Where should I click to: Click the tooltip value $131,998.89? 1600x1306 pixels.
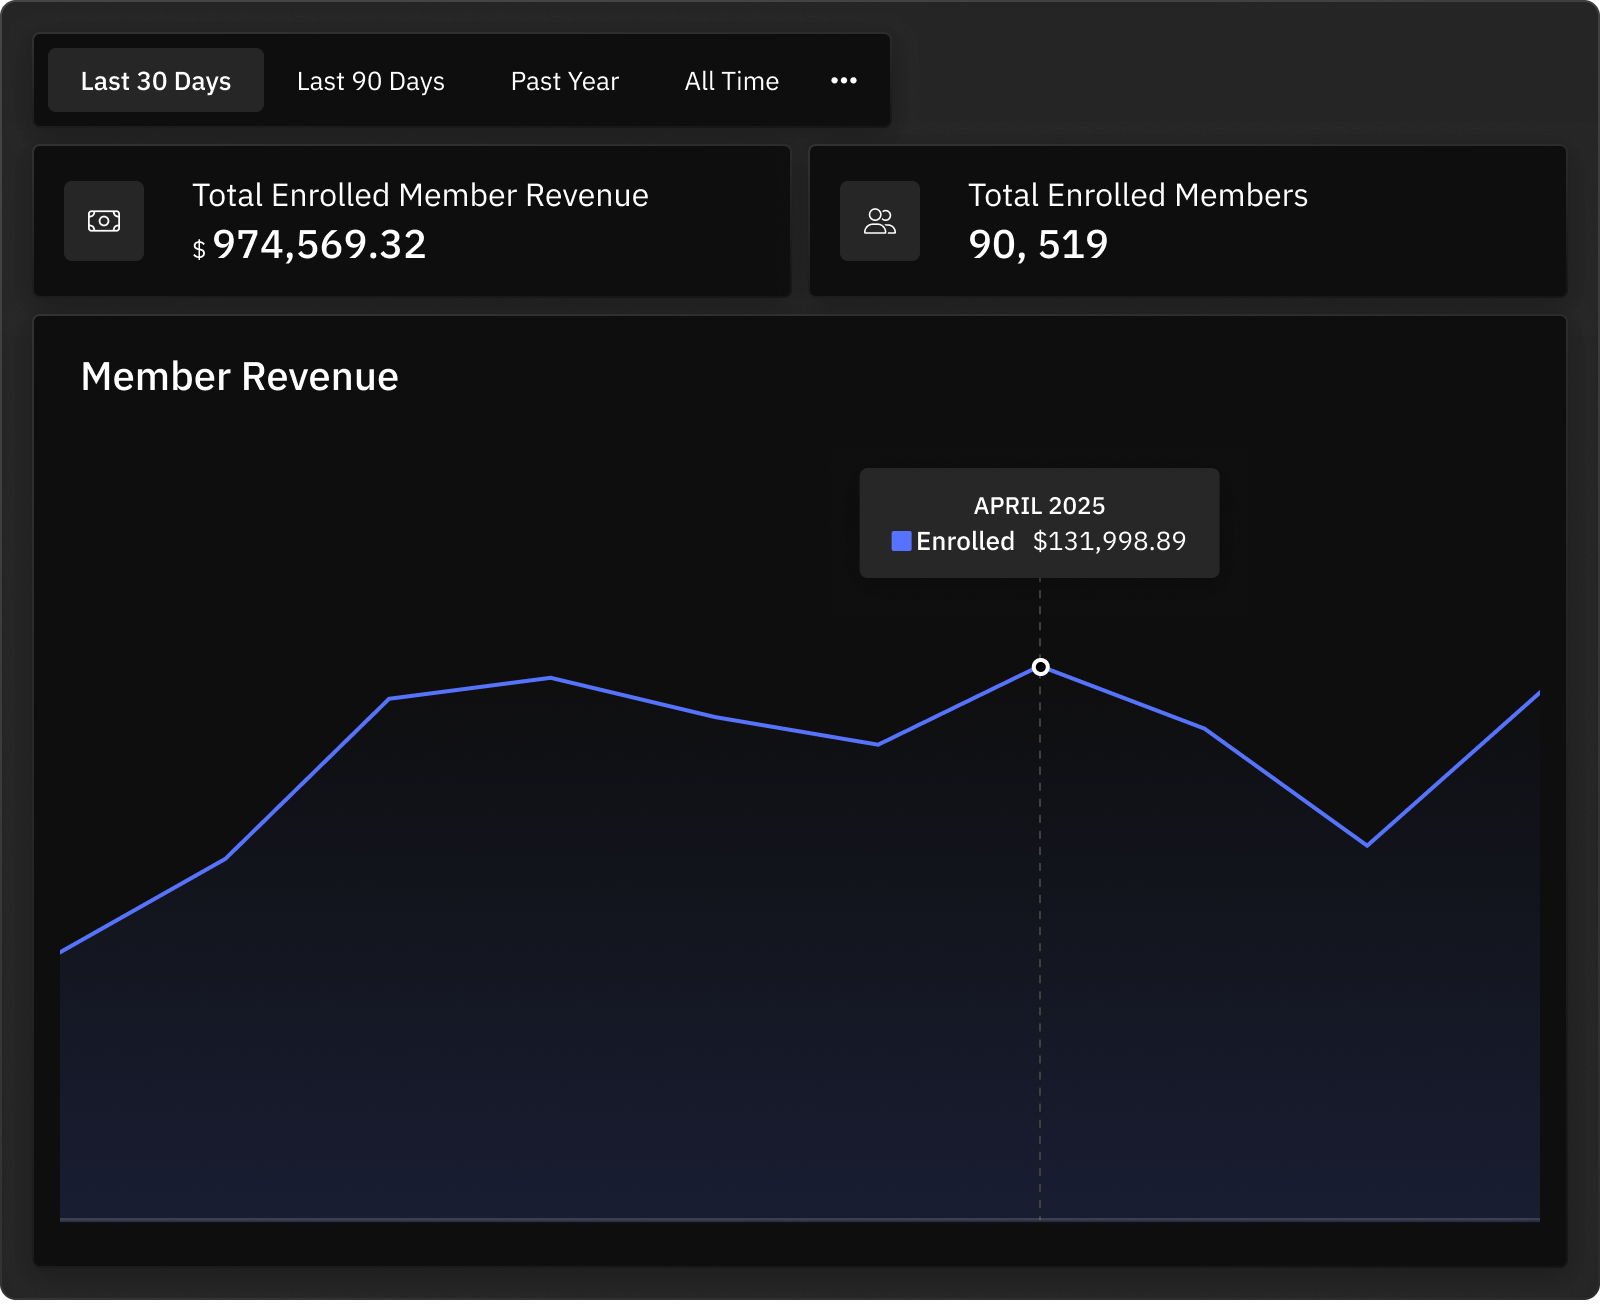pyautogui.click(x=1109, y=541)
